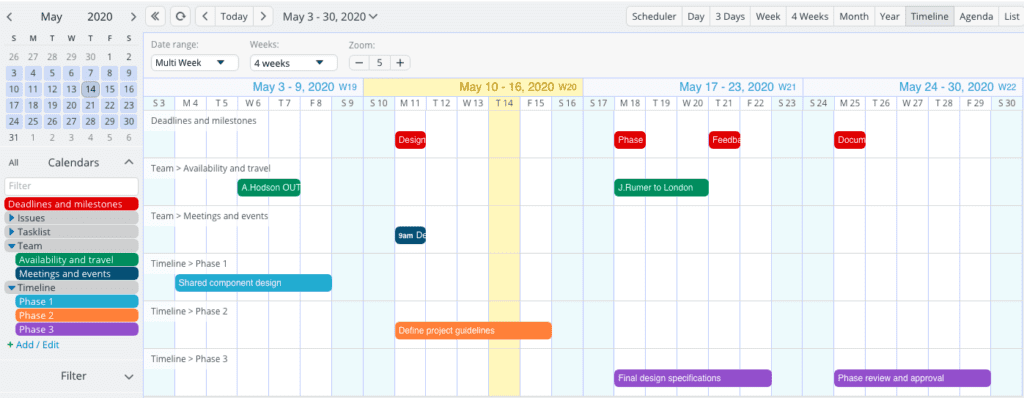The image size is (1024, 398).
Task: Click the Add / Edit calendars link
Action: [33, 344]
